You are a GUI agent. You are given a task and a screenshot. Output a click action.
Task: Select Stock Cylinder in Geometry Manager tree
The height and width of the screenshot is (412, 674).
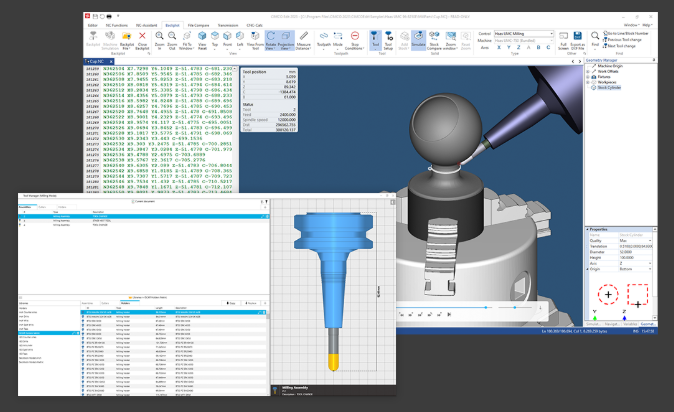(x=609, y=88)
